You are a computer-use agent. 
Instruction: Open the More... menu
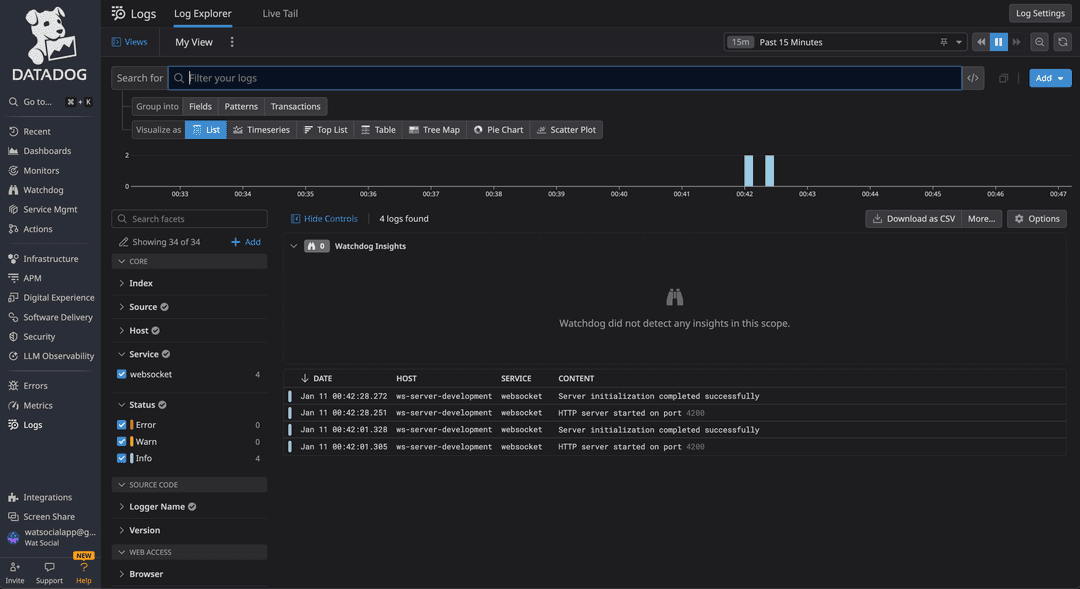(982, 219)
